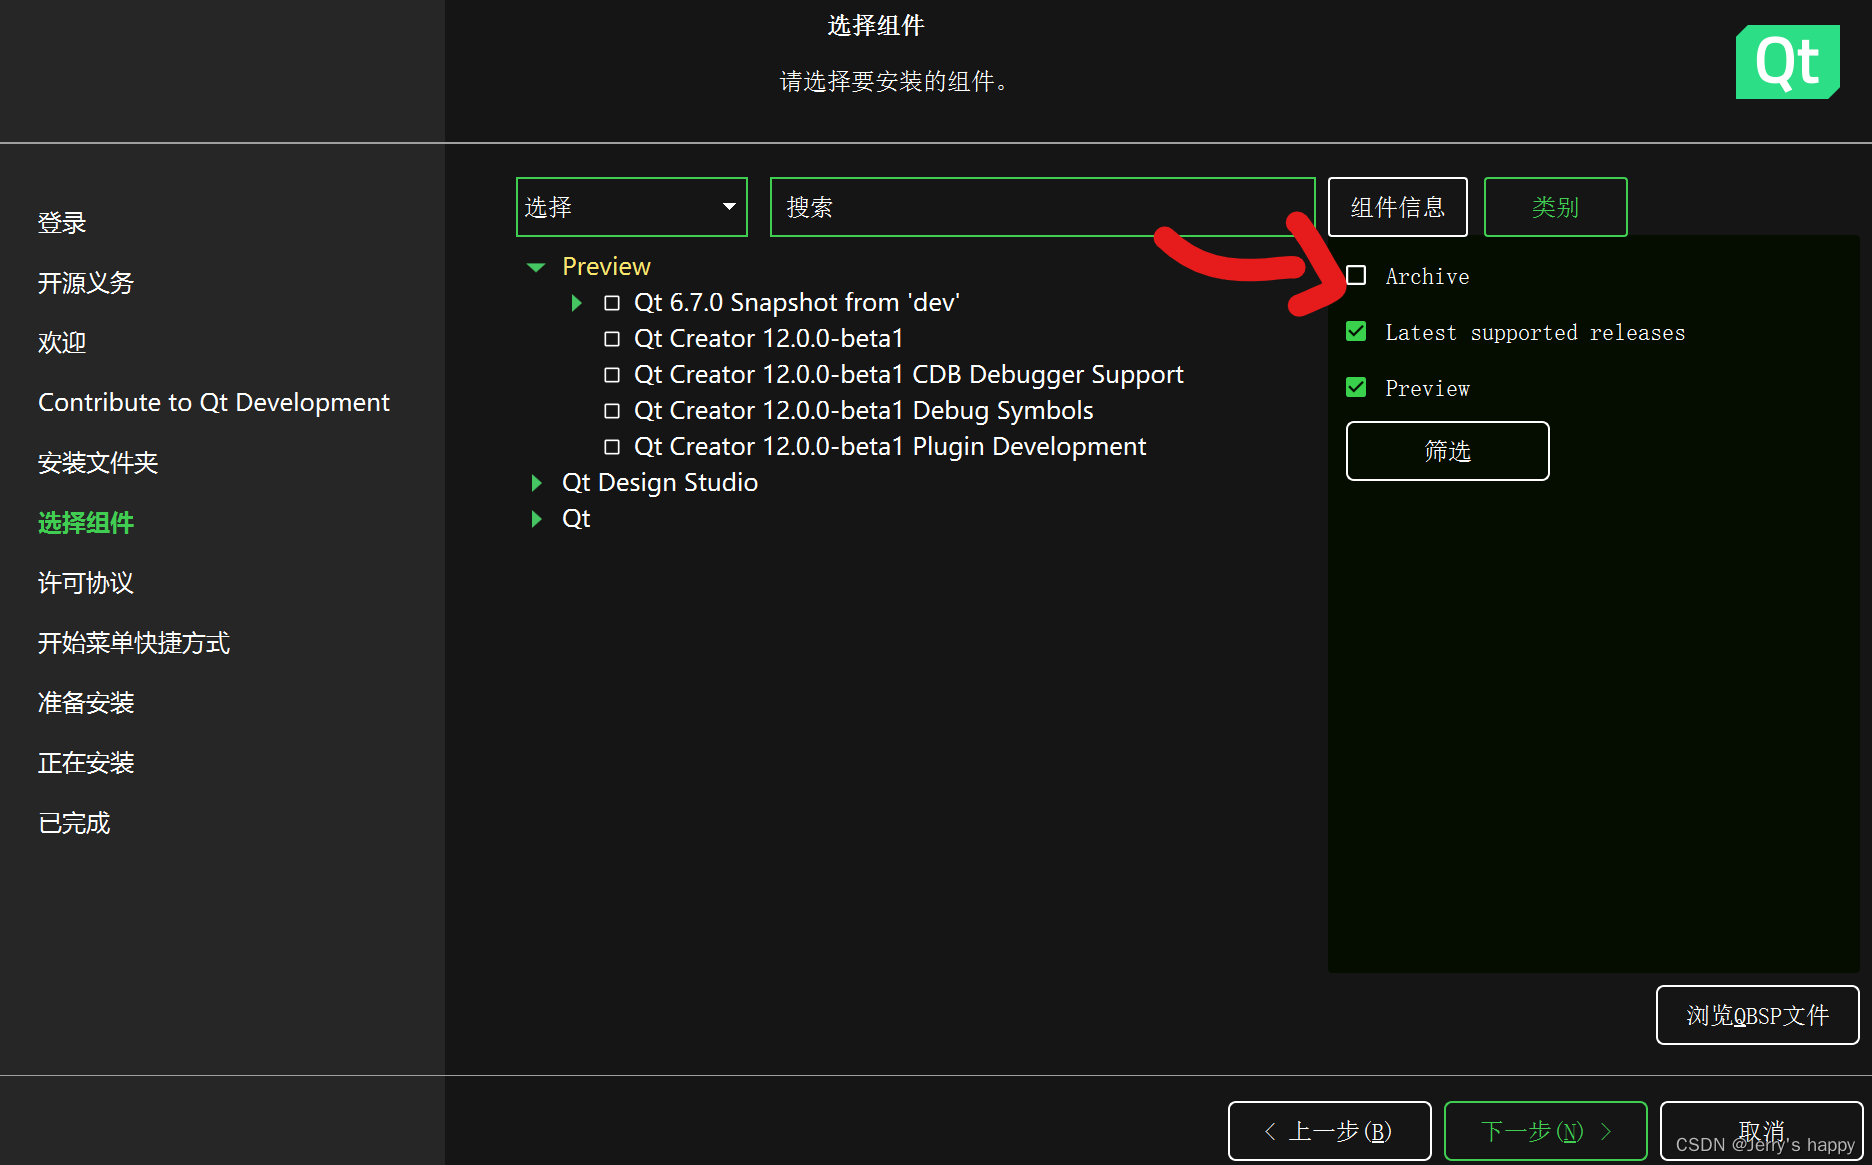Check the Plugin Development checkbox
The image size is (1872, 1165).
[612, 447]
